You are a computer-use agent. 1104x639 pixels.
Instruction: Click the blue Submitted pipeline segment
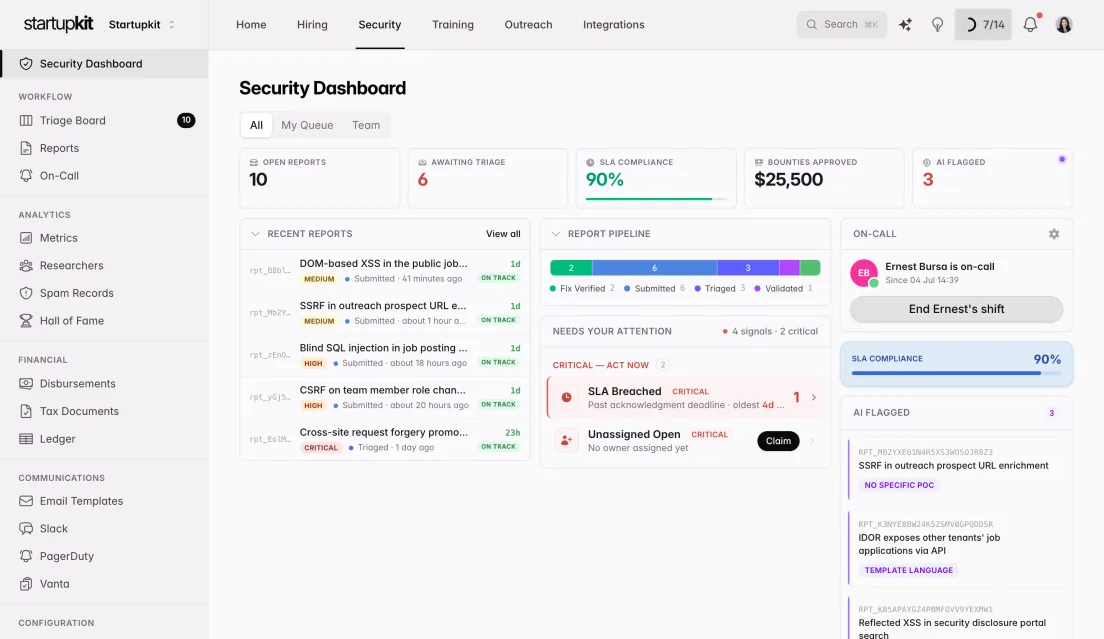point(655,267)
